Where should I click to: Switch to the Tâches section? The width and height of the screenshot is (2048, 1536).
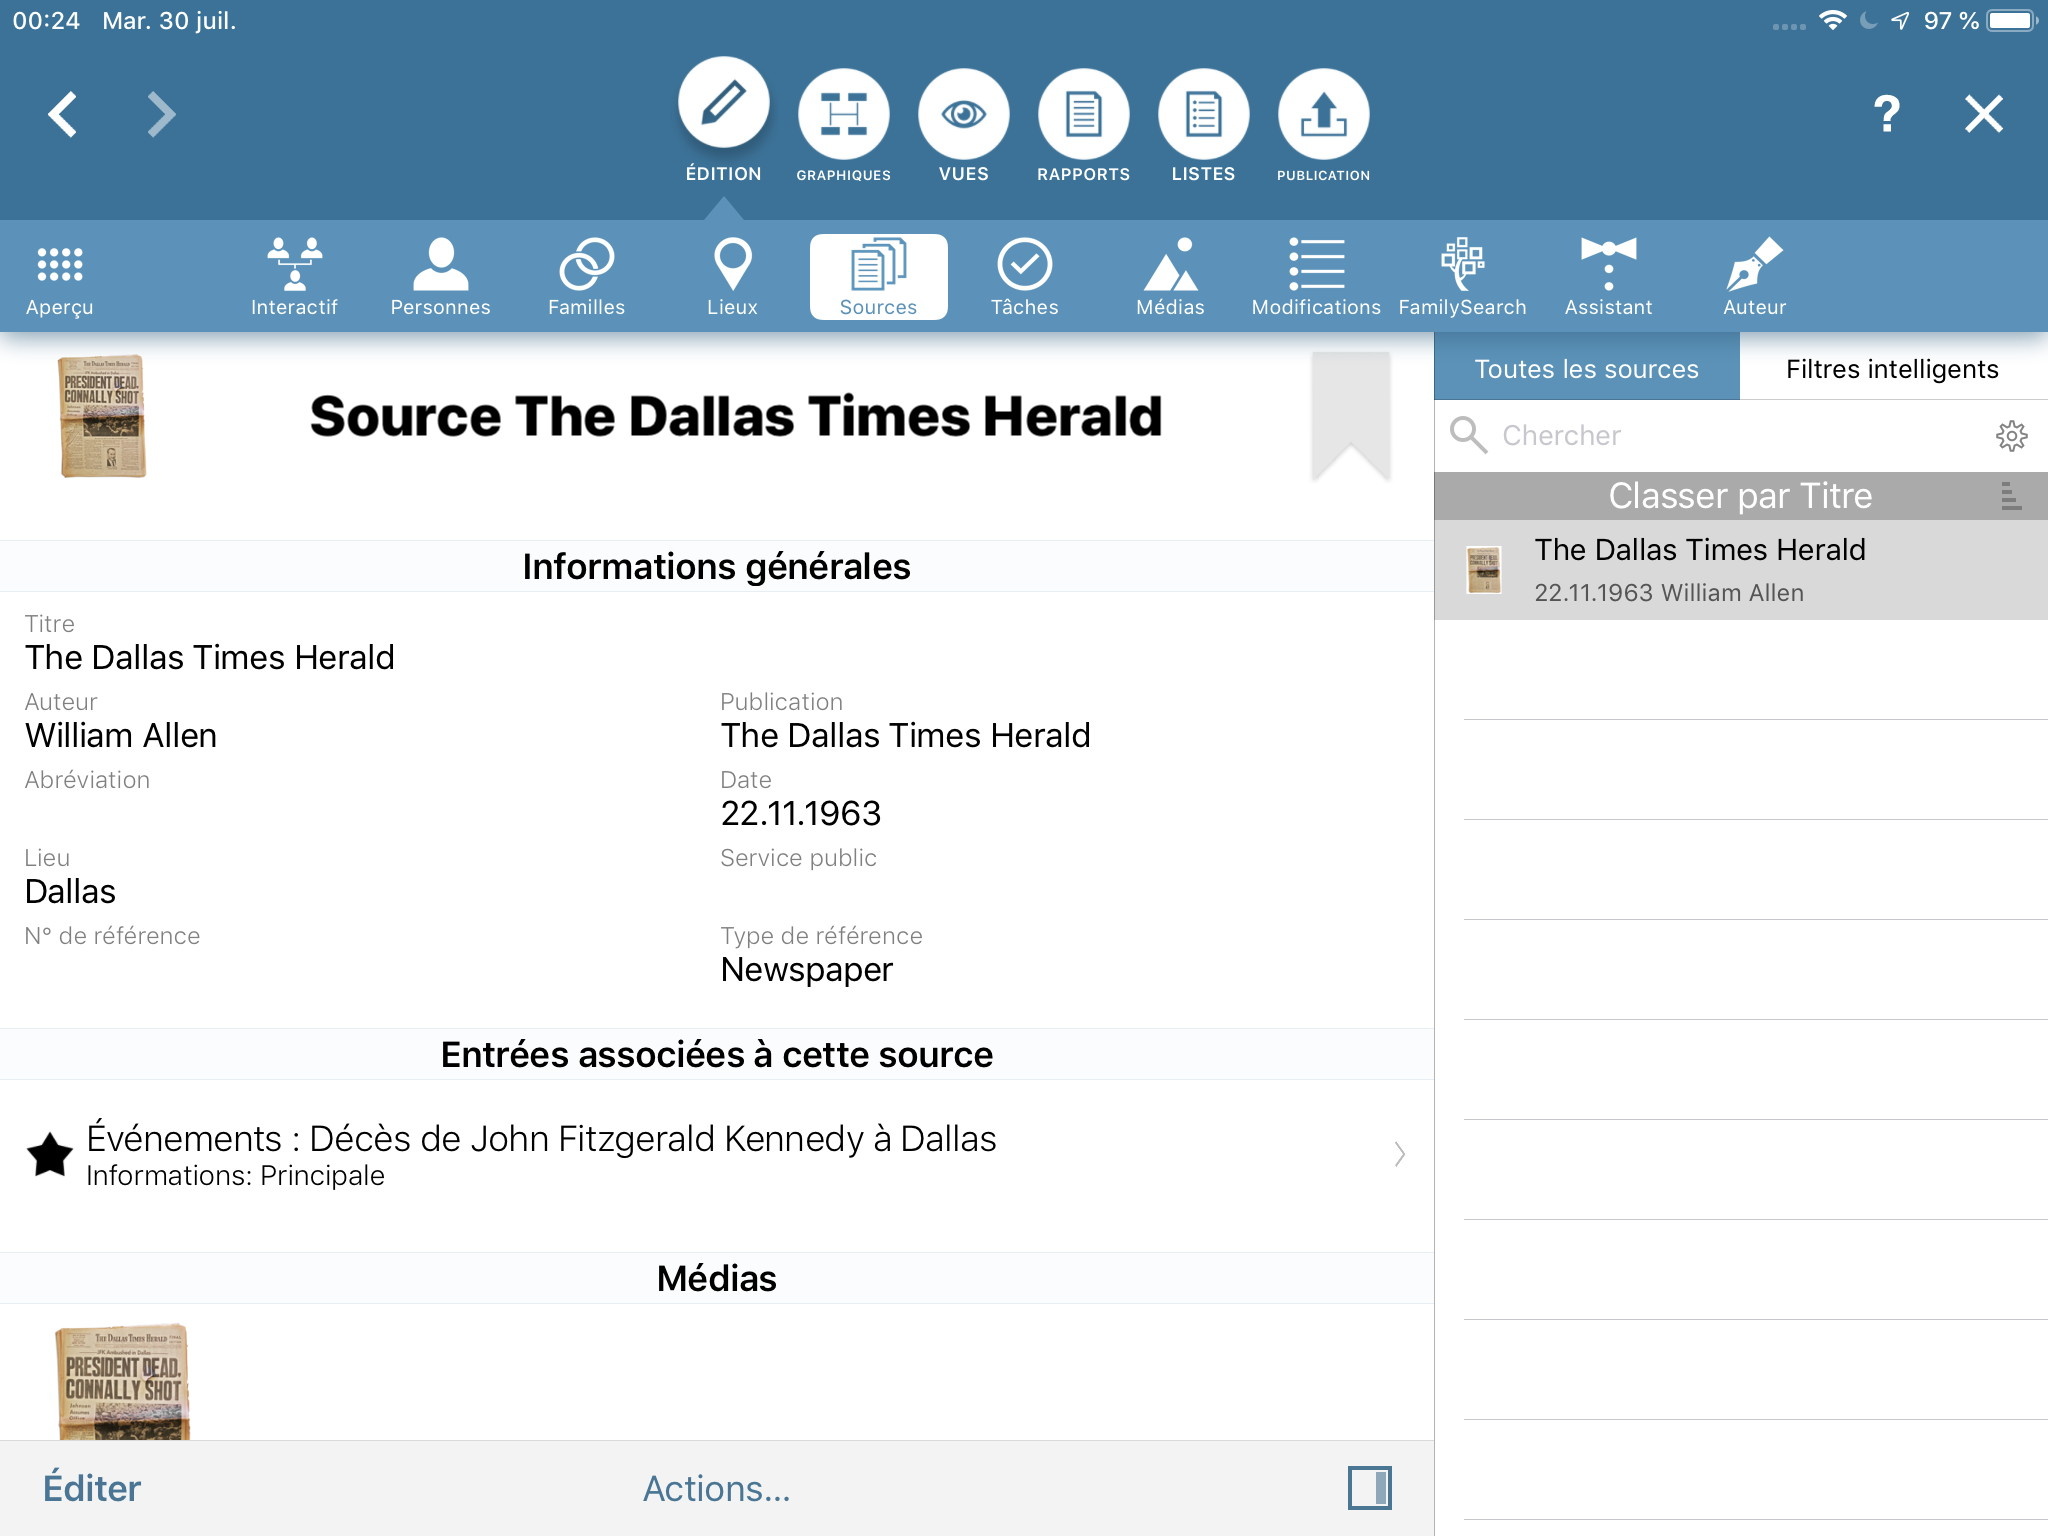(x=1024, y=278)
